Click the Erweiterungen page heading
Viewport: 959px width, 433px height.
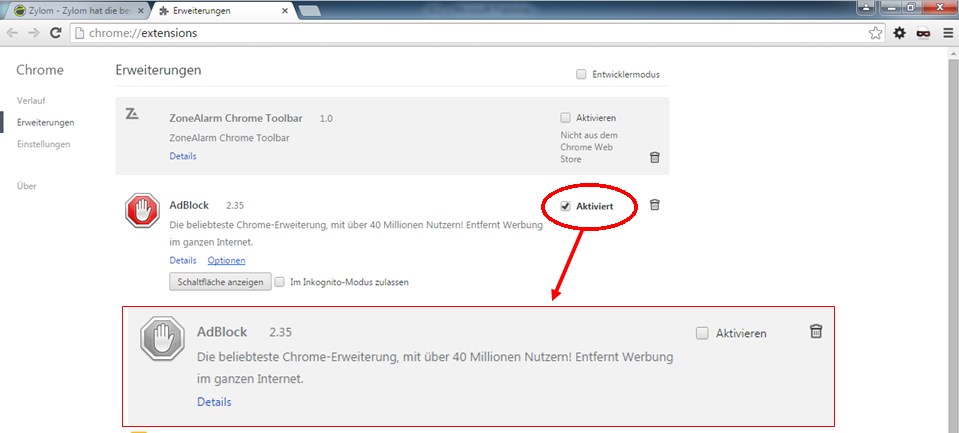pos(158,70)
